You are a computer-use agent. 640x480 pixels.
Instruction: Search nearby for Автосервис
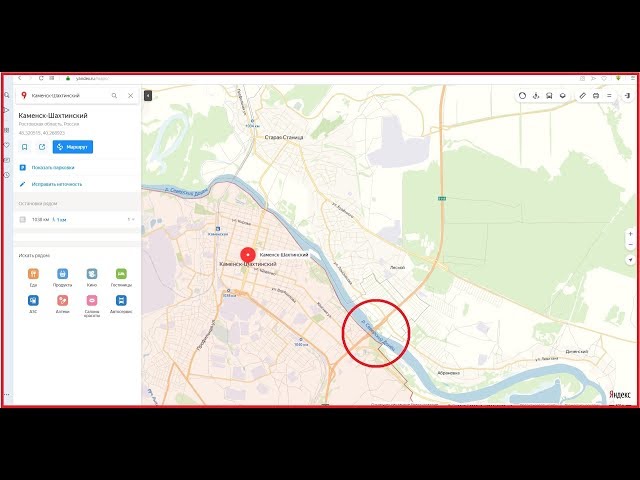(x=121, y=304)
